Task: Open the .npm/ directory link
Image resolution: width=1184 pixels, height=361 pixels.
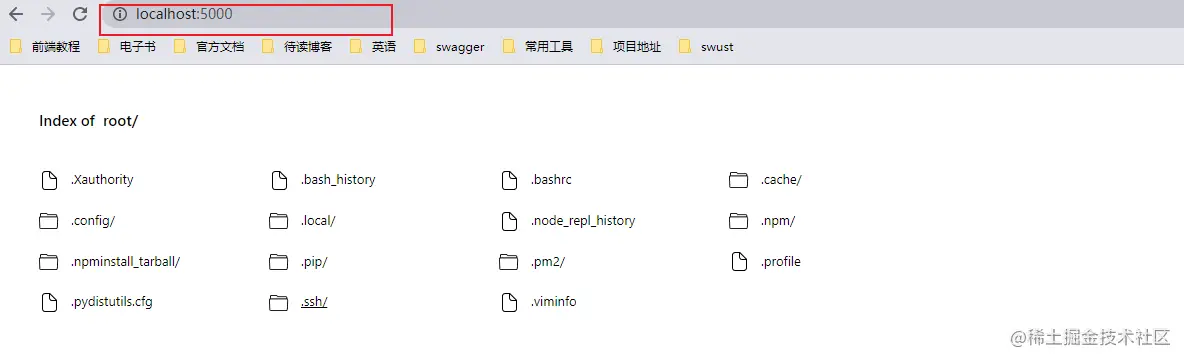Action: coord(778,221)
